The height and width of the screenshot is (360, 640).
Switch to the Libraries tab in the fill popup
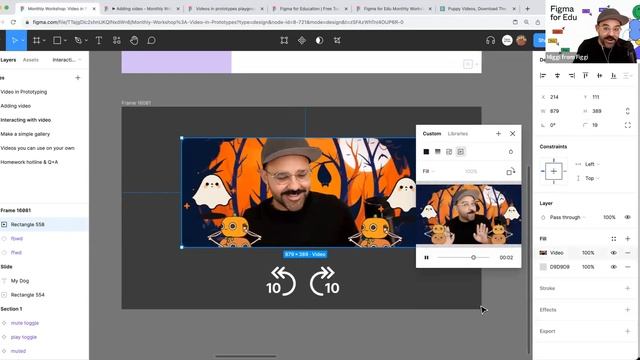point(458,134)
